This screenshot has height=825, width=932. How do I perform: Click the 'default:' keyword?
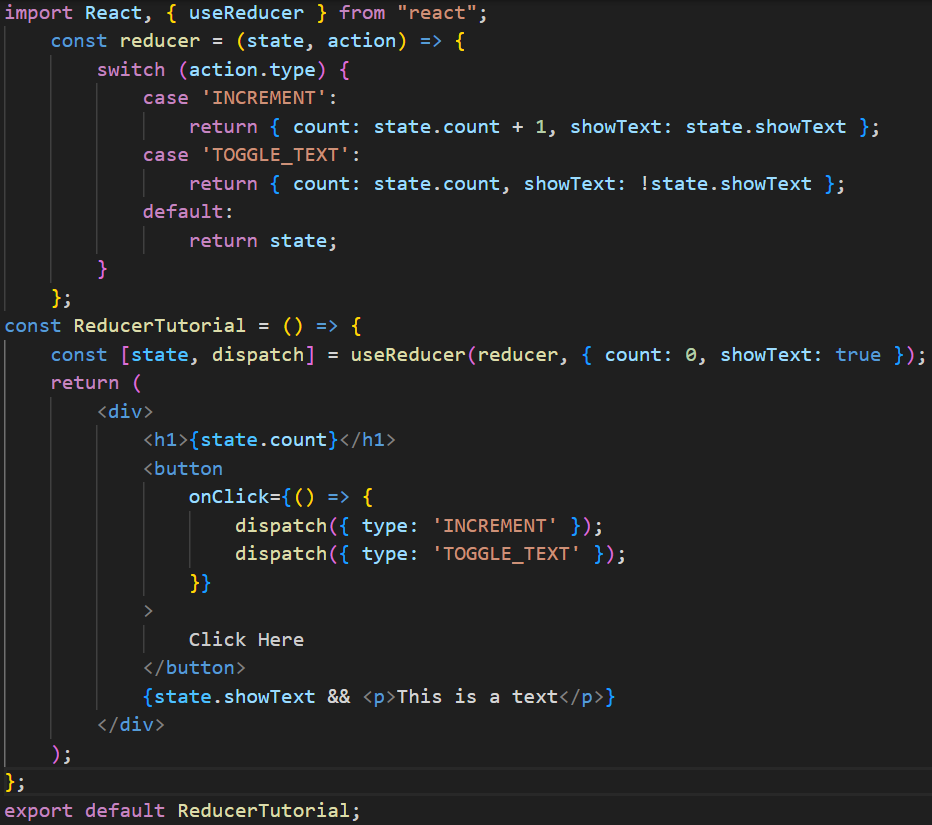(x=188, y=212)
